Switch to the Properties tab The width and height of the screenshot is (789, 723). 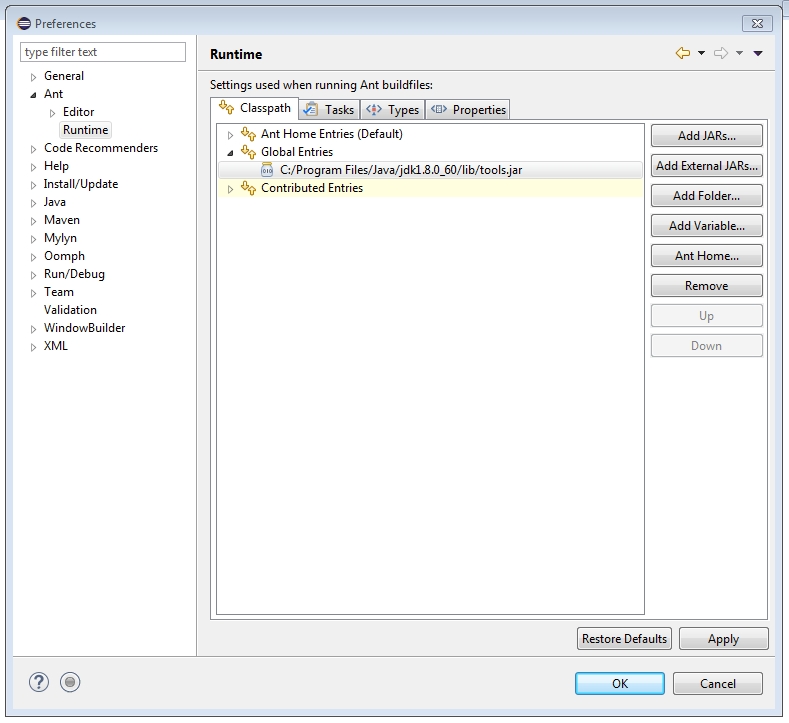coord(468,109)
